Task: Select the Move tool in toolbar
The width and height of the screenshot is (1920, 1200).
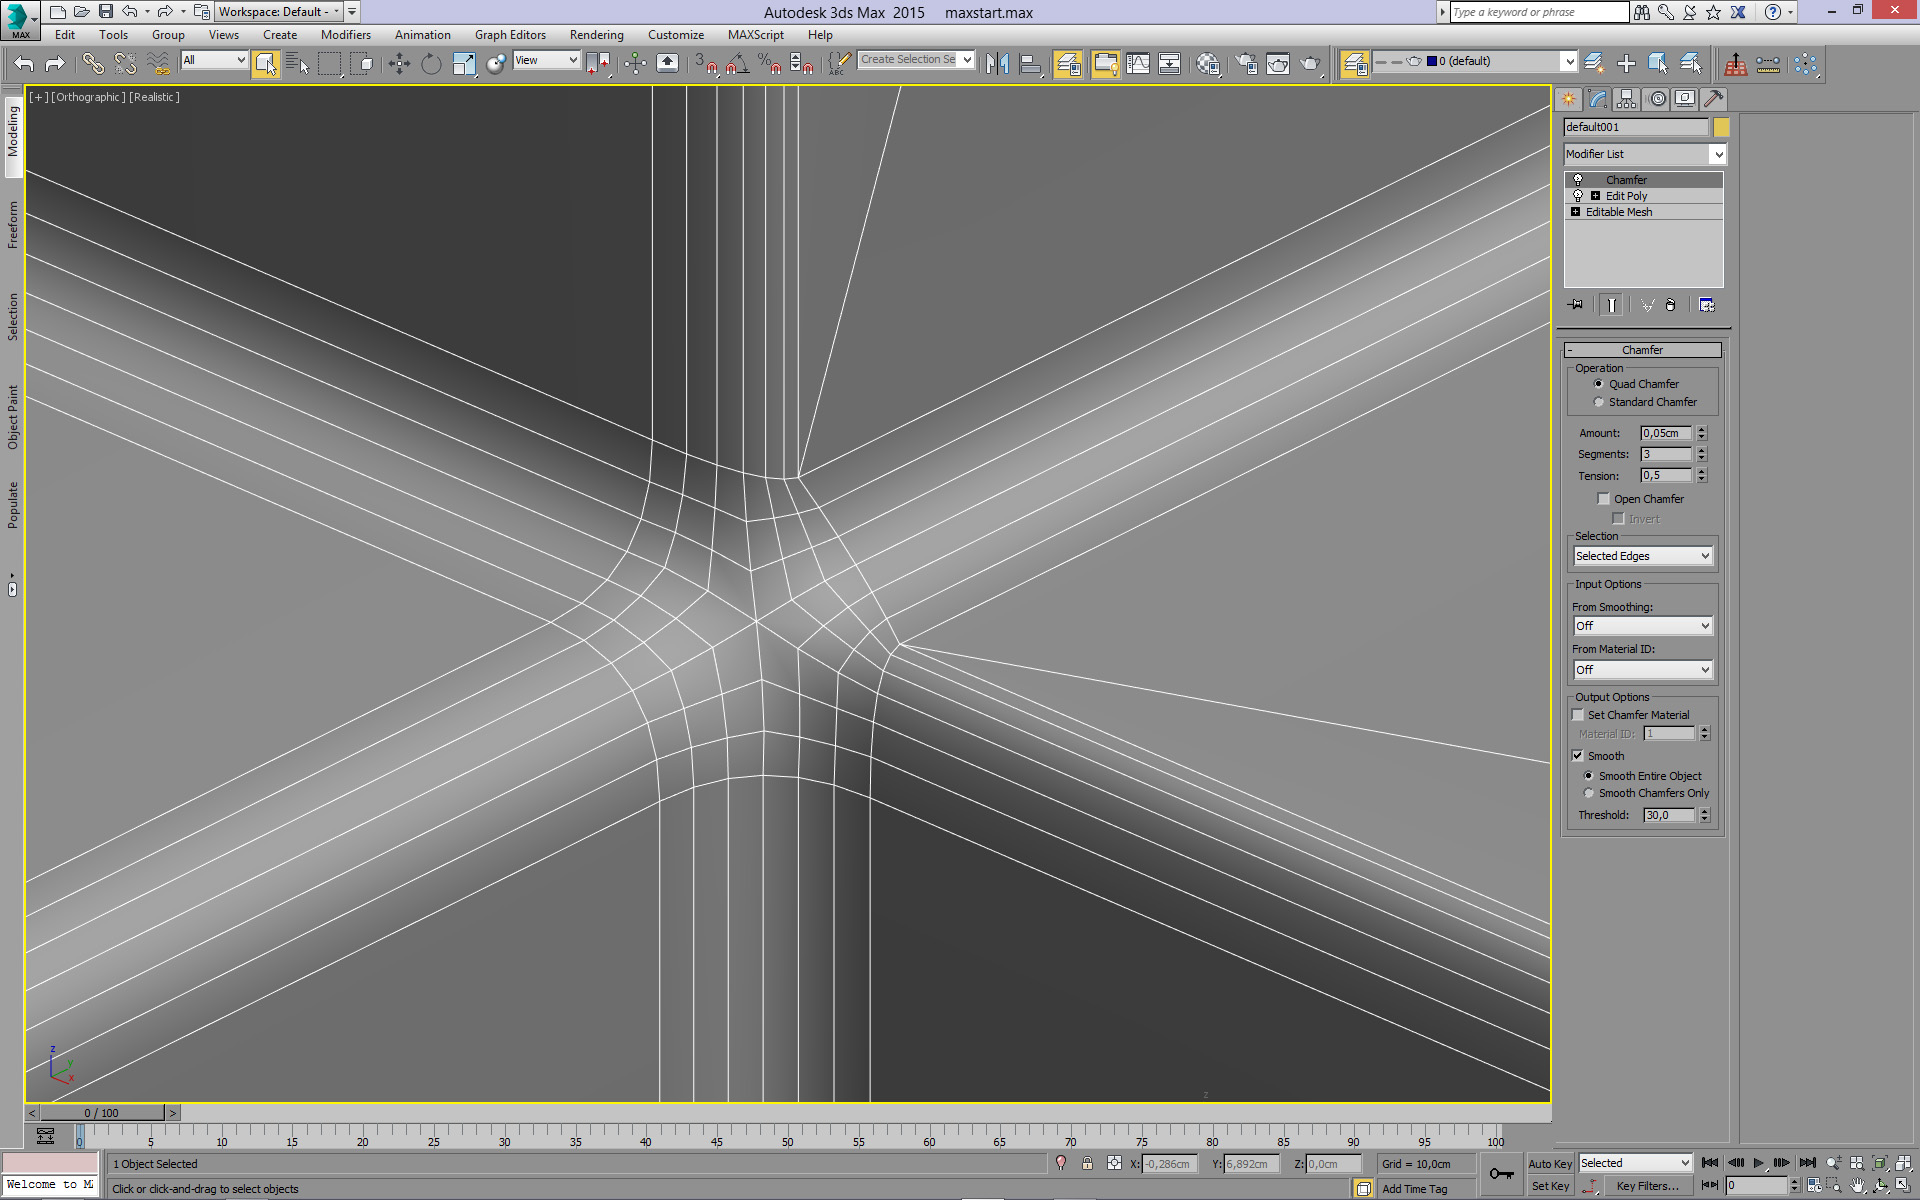Action: [x=399, y=64]
